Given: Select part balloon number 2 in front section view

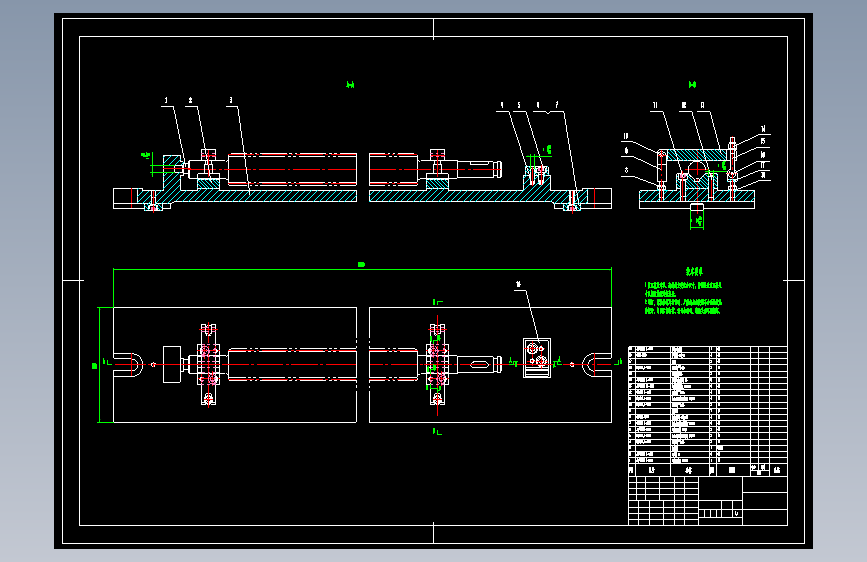Looking at the screenshot, I should click(190, 101).
